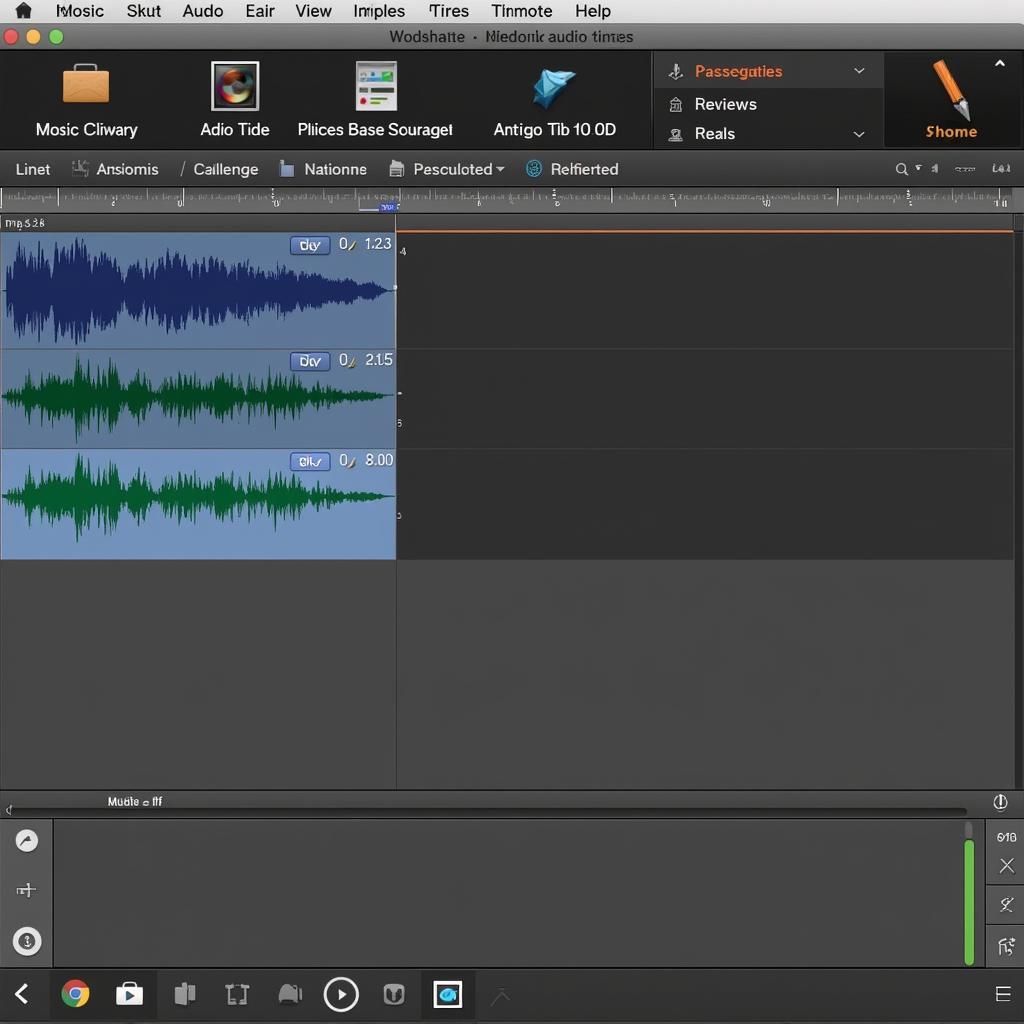Open the media store bag in dock
The height and width of the screenshot is (1024, 1024).
tap(129, 994)
